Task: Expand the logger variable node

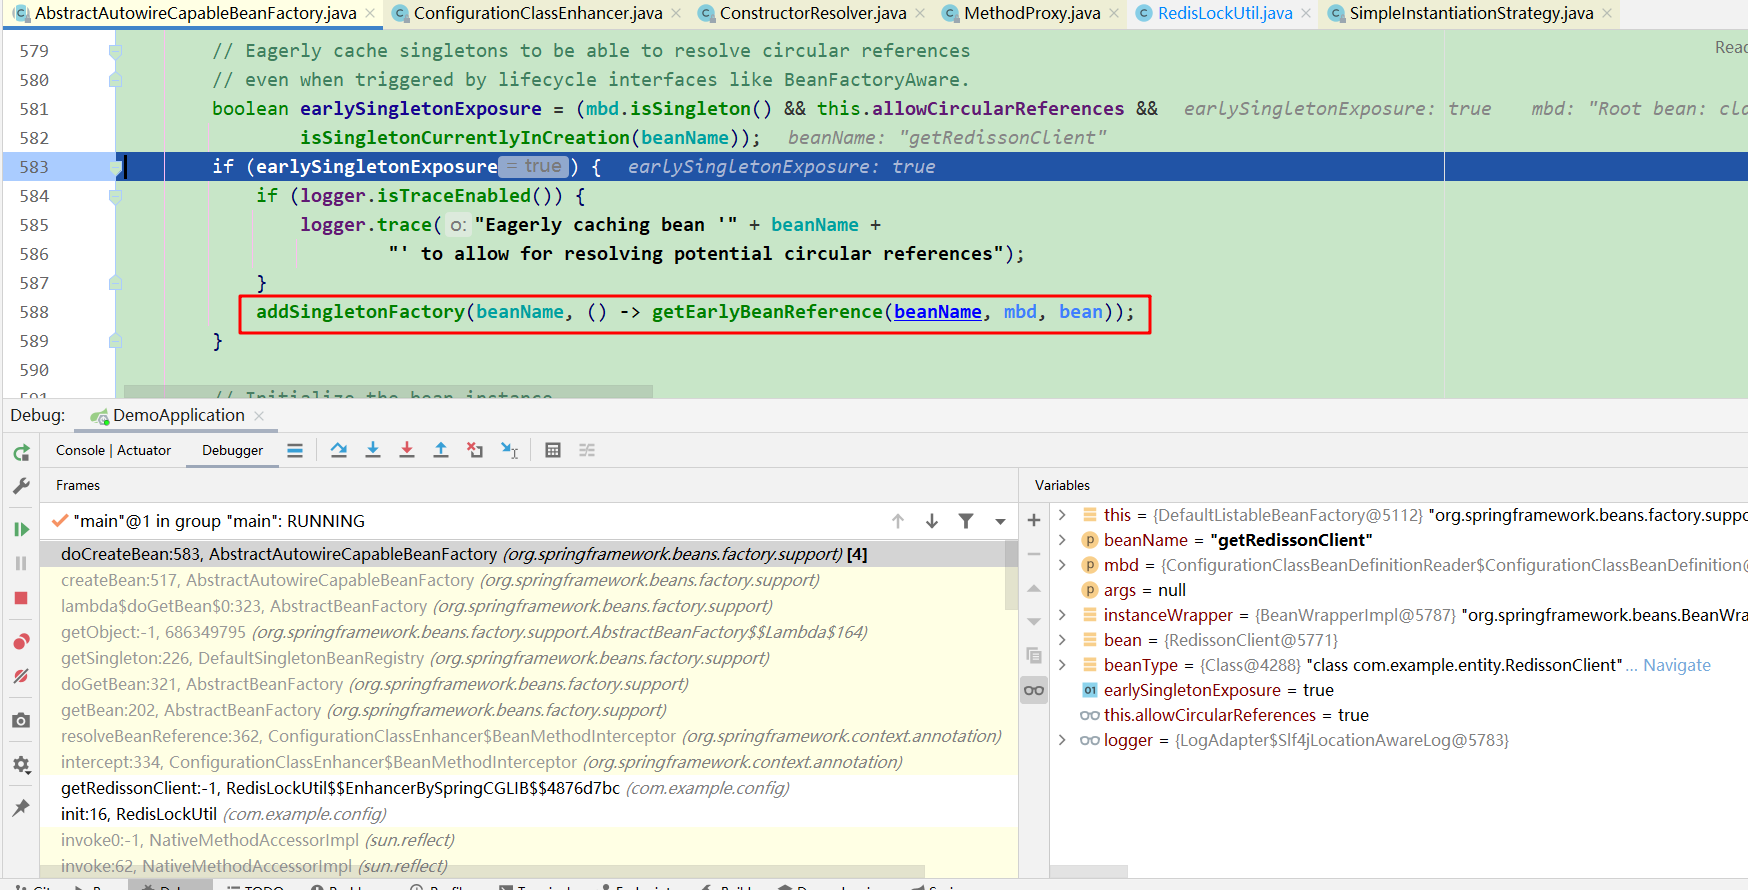Action: pos(1062,740)
